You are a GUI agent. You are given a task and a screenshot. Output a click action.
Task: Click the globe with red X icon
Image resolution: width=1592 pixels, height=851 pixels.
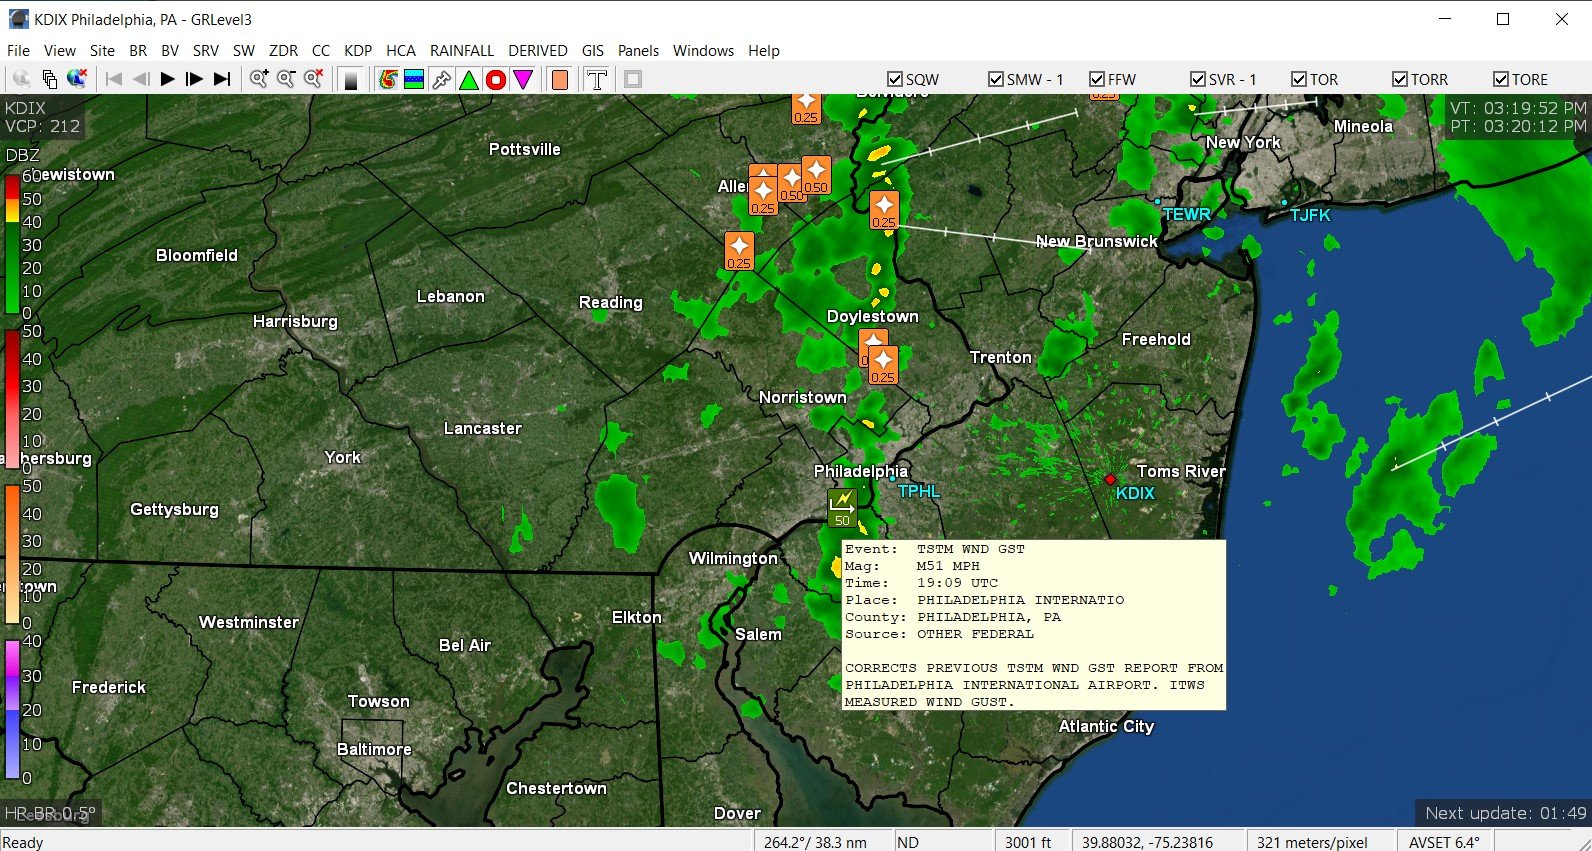tap(77, 79)
